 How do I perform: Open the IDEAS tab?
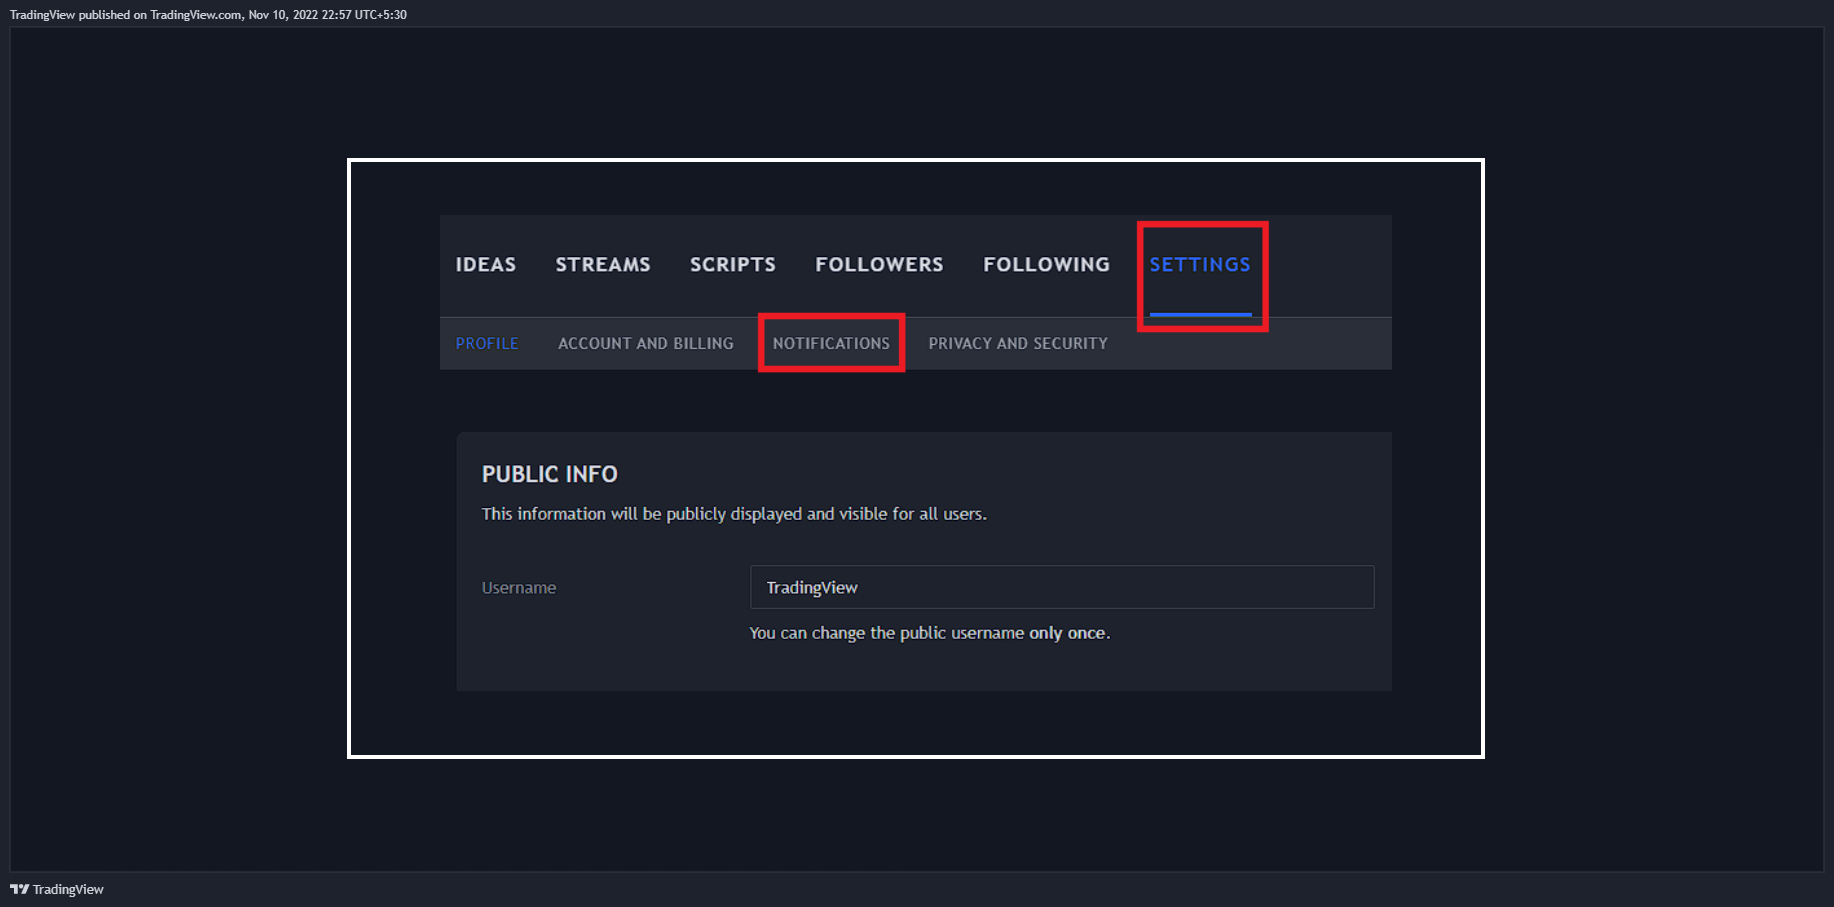coord(486,265)
